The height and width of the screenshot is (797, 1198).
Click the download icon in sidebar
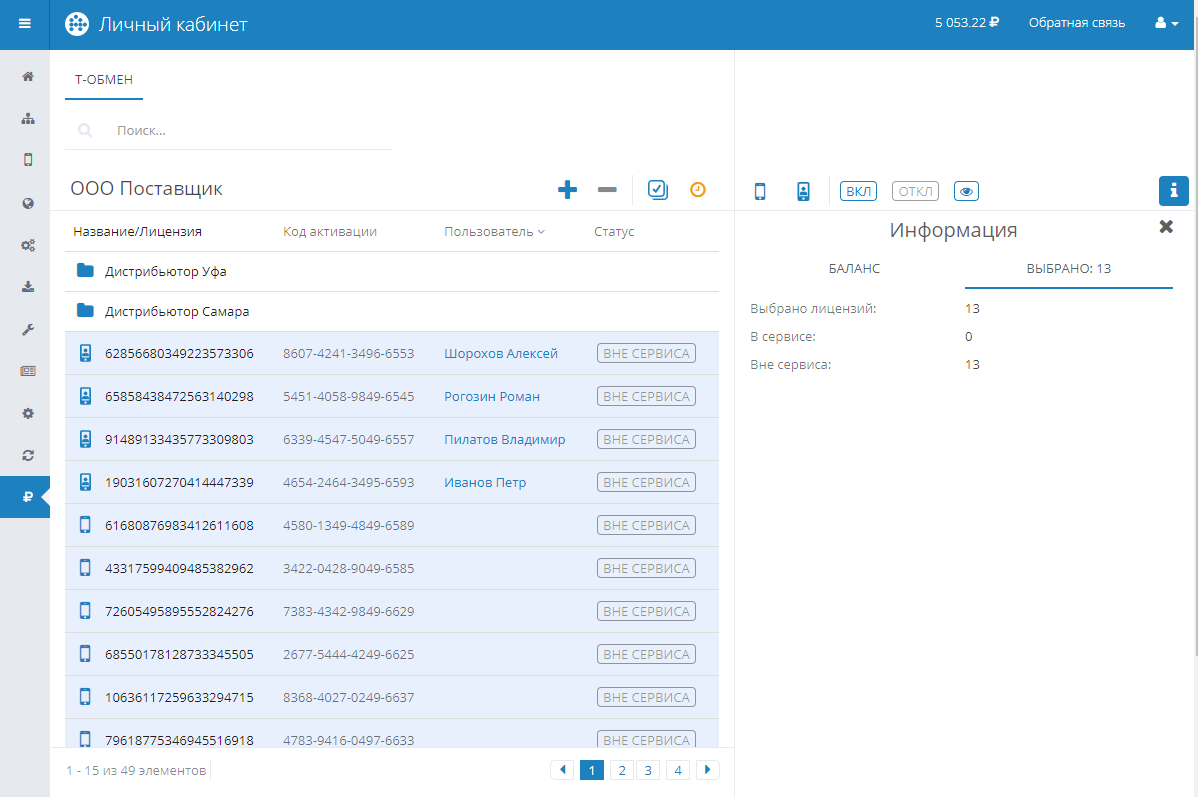28,287
